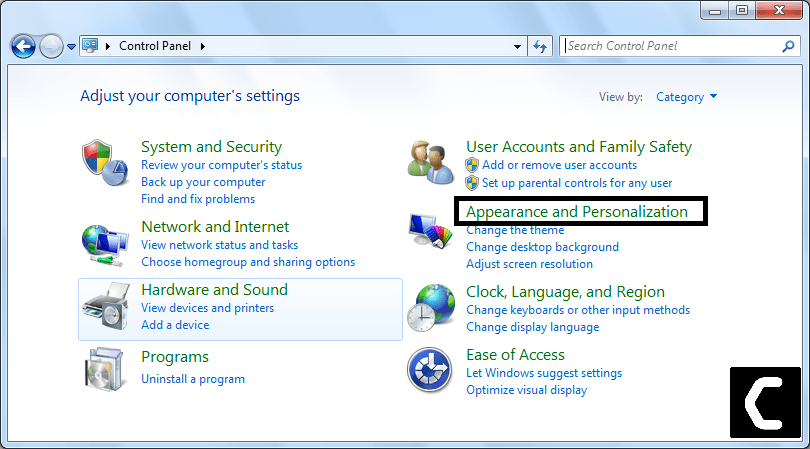
Task: Open the recent pages dropdown arrow
Action: 71,47
